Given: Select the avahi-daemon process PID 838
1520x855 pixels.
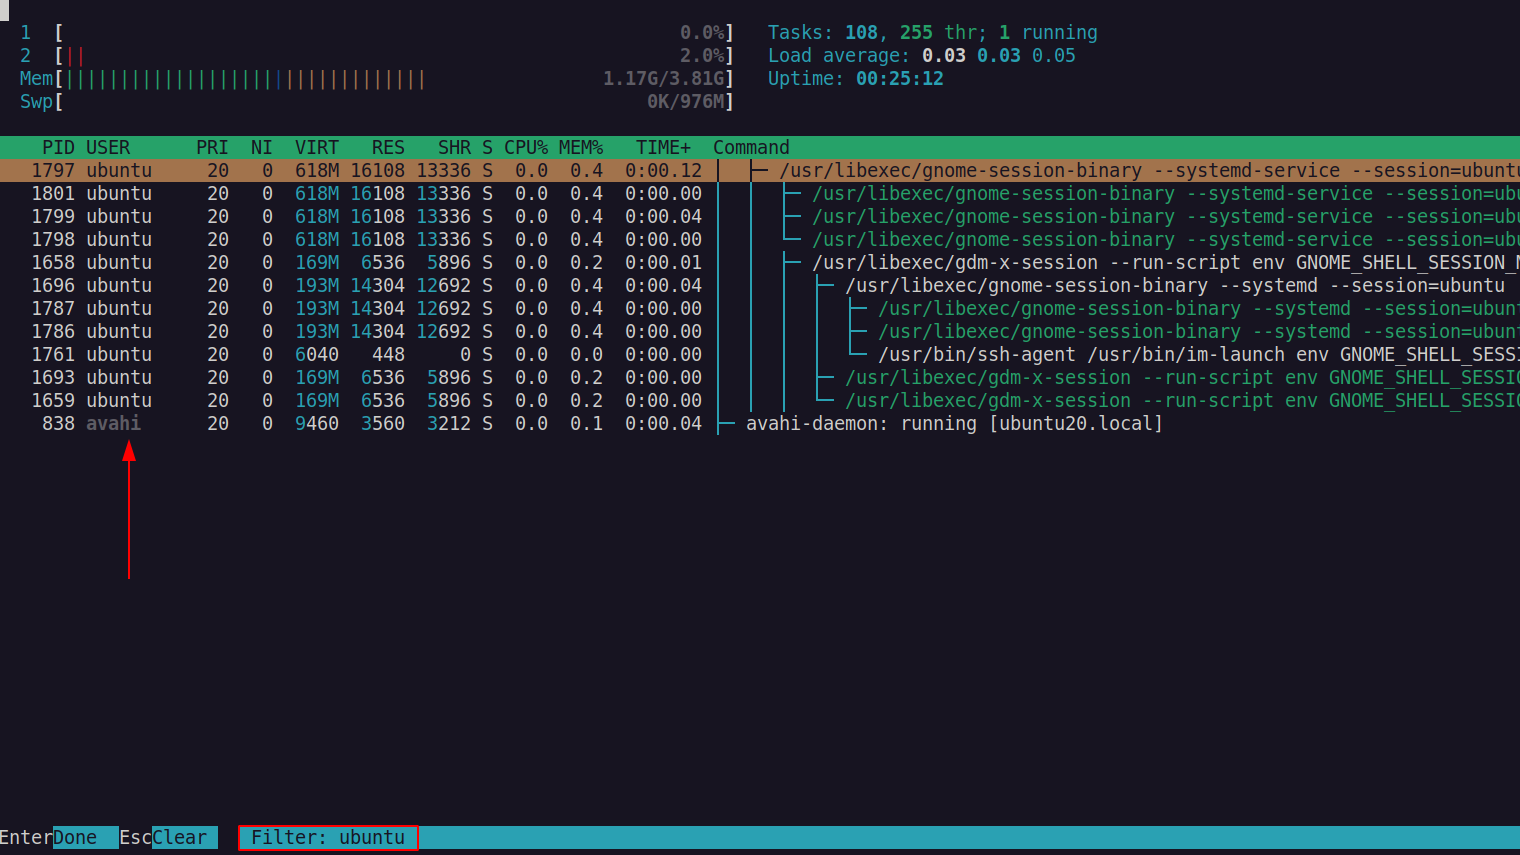Looking at the screenshot, I should point(760,424).
